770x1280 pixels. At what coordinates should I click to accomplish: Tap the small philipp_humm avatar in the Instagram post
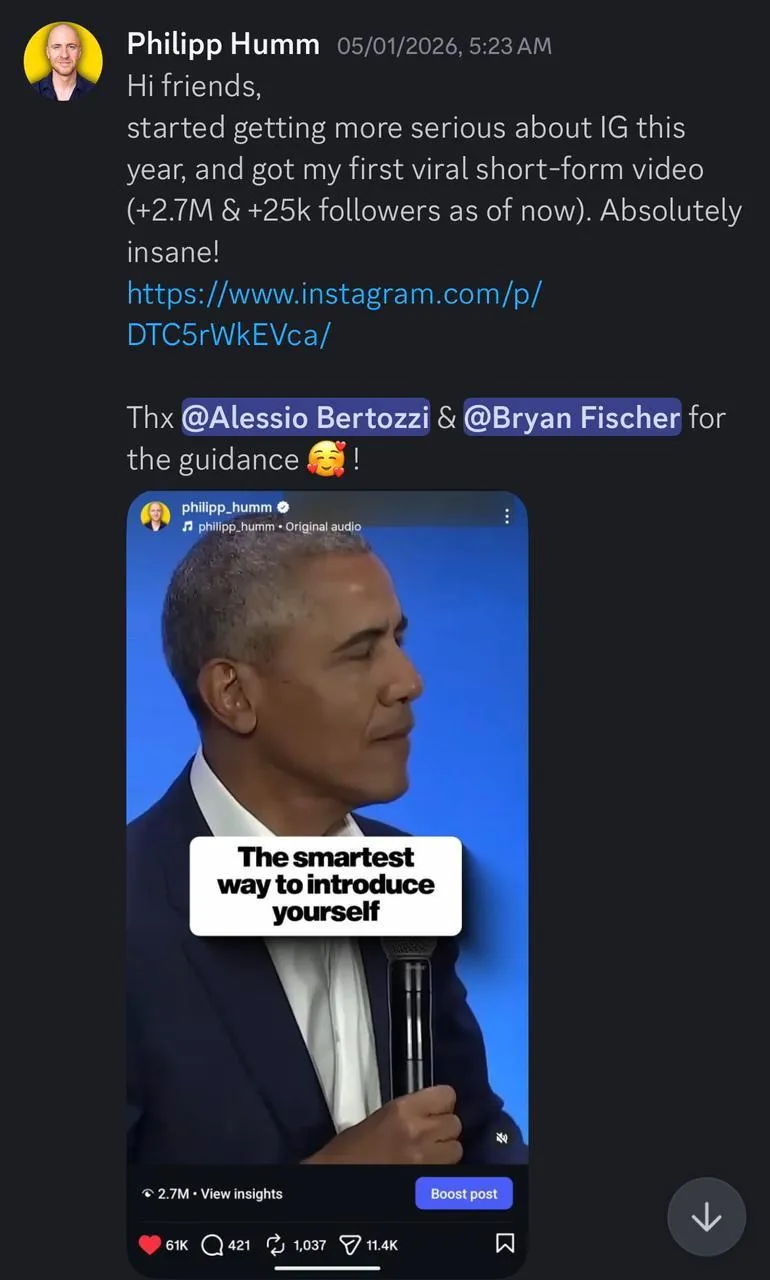pos(155,516)
